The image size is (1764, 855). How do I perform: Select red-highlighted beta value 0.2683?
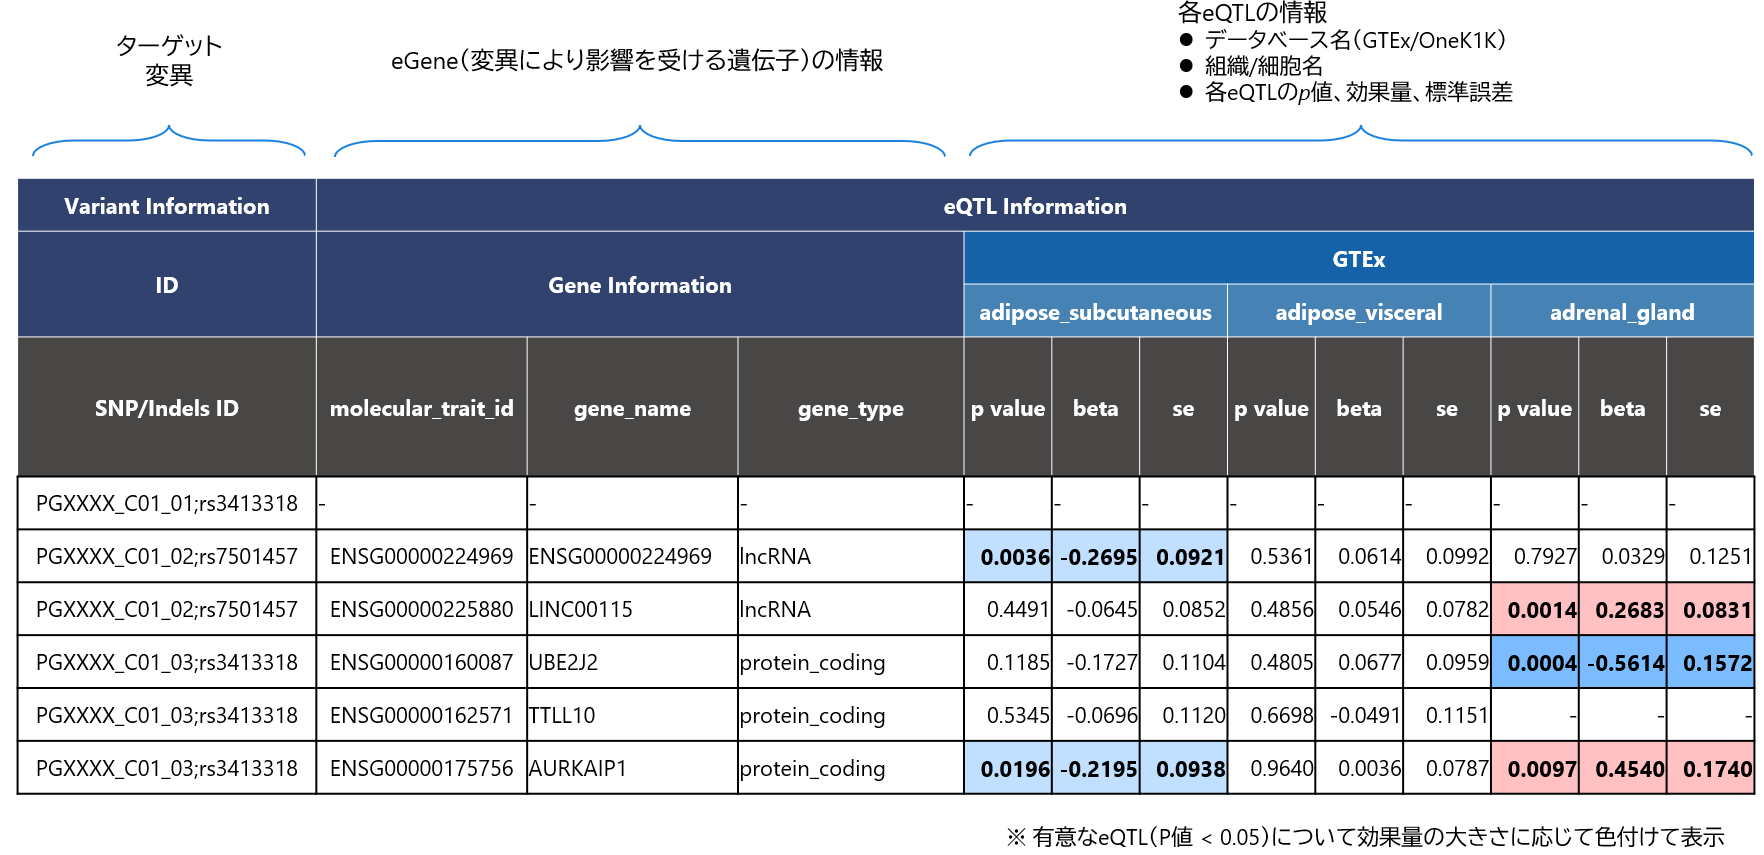click(1623, 609)
